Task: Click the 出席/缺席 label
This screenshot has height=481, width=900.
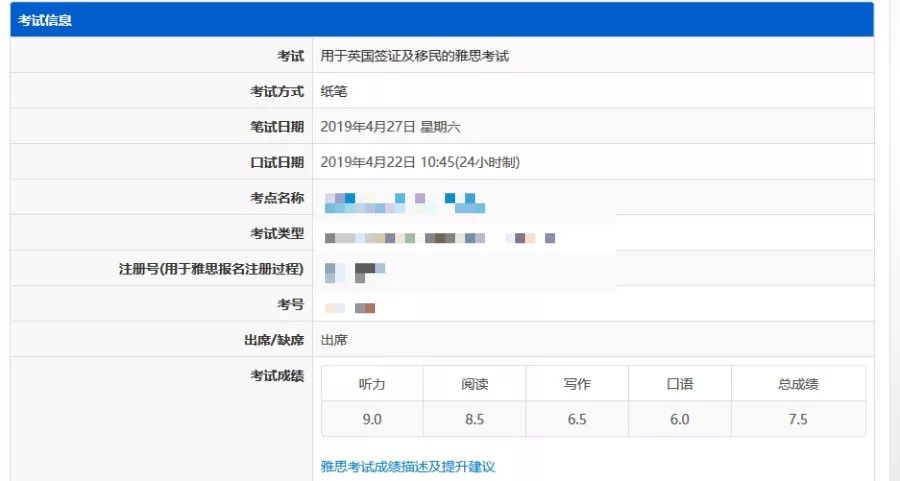Action: tap(274, 340)
